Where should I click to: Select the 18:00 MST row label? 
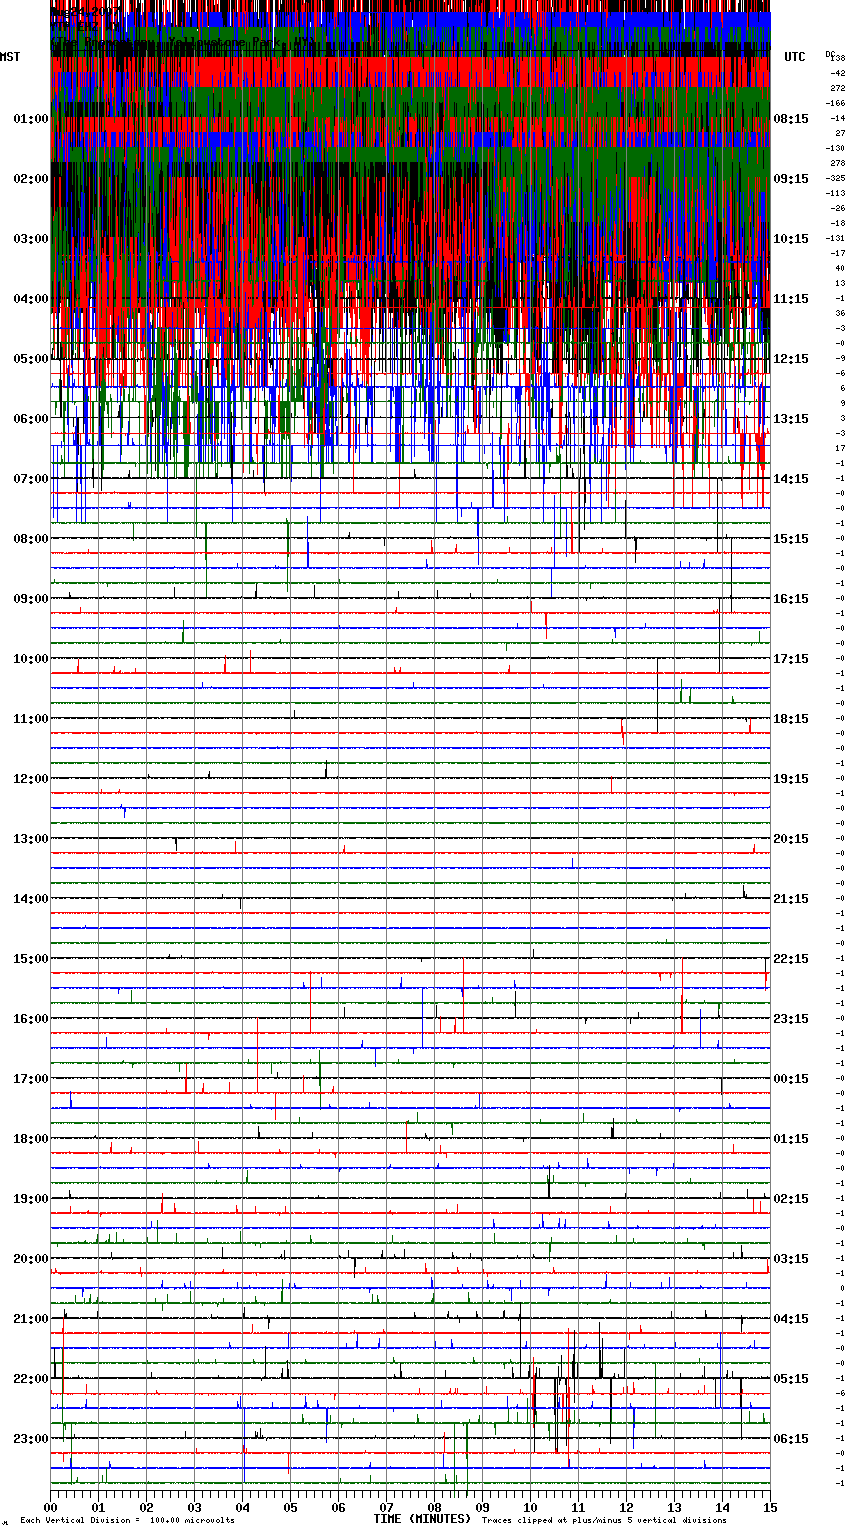tap(31, 1139)
